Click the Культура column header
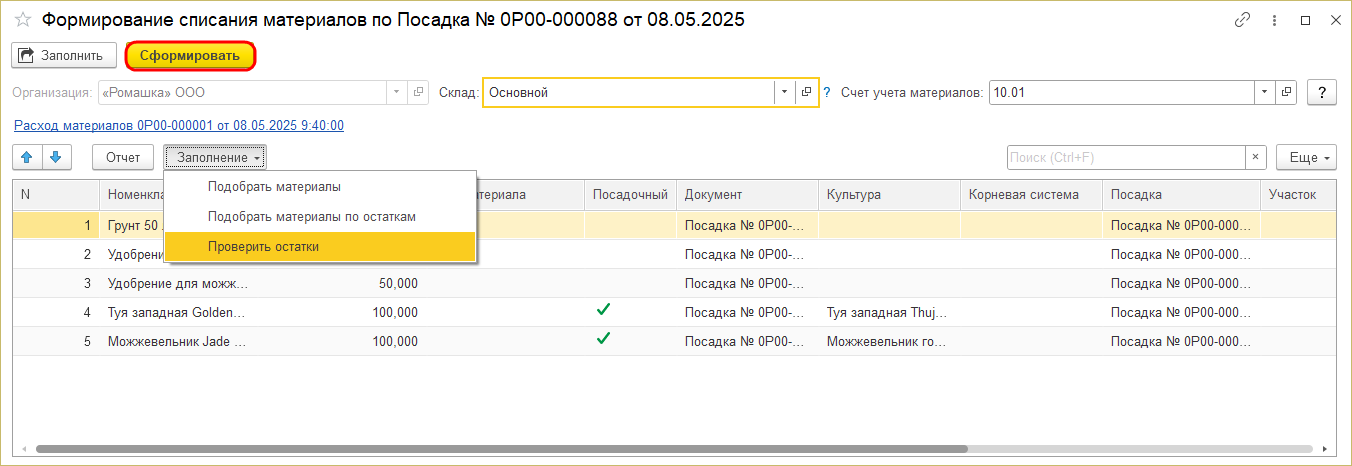The width and height of the screenshot is (1352, 466). pos(889,195)
